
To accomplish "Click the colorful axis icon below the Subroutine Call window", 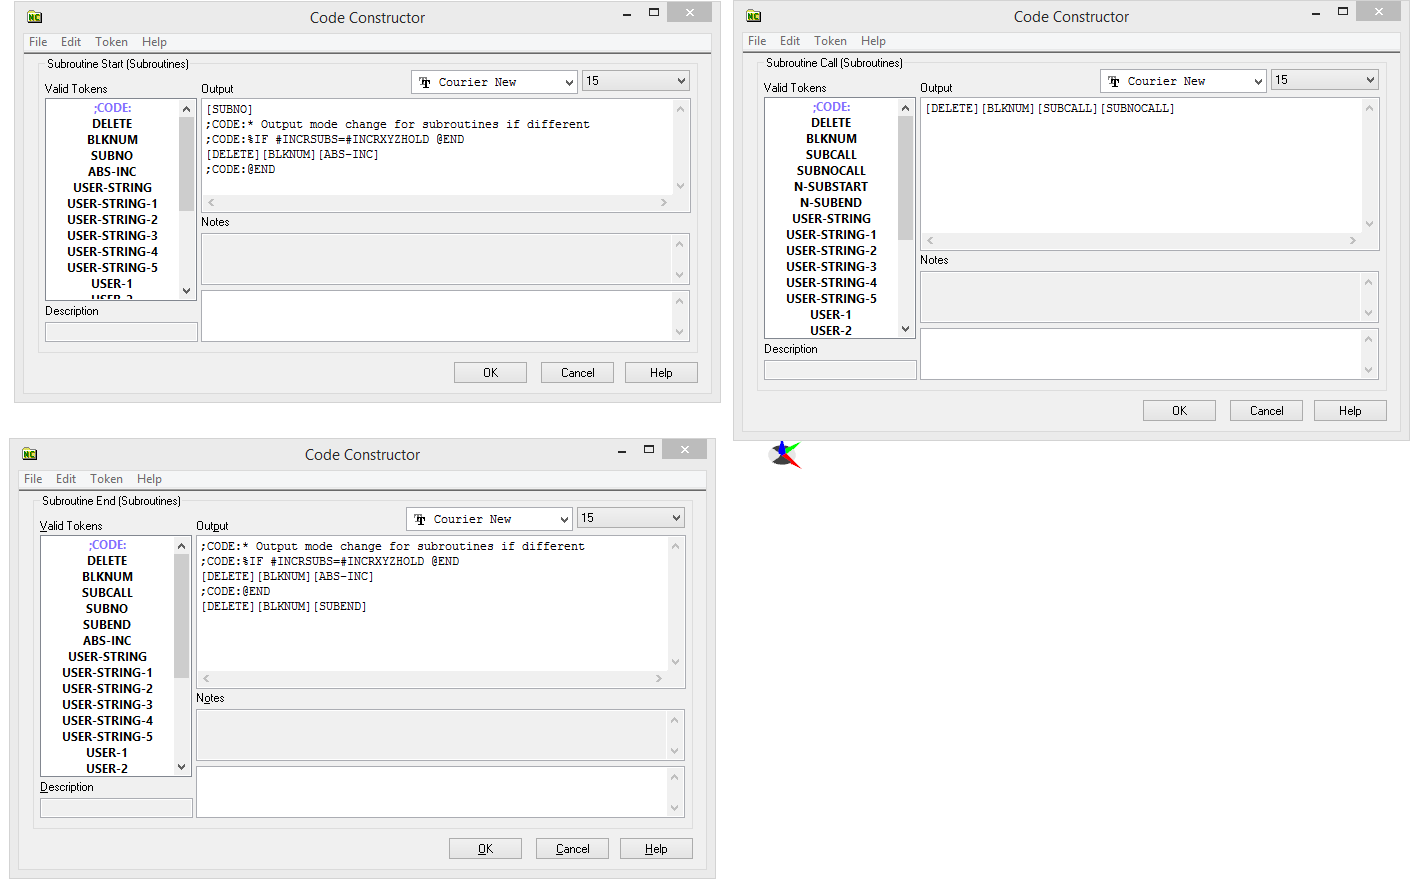I will point(786,455).
